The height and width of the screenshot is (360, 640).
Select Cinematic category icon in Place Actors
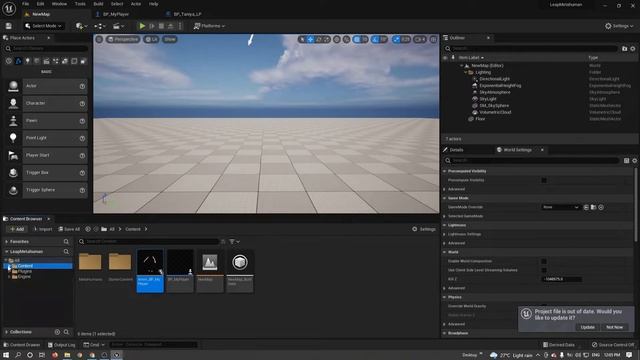coord(46,61)
